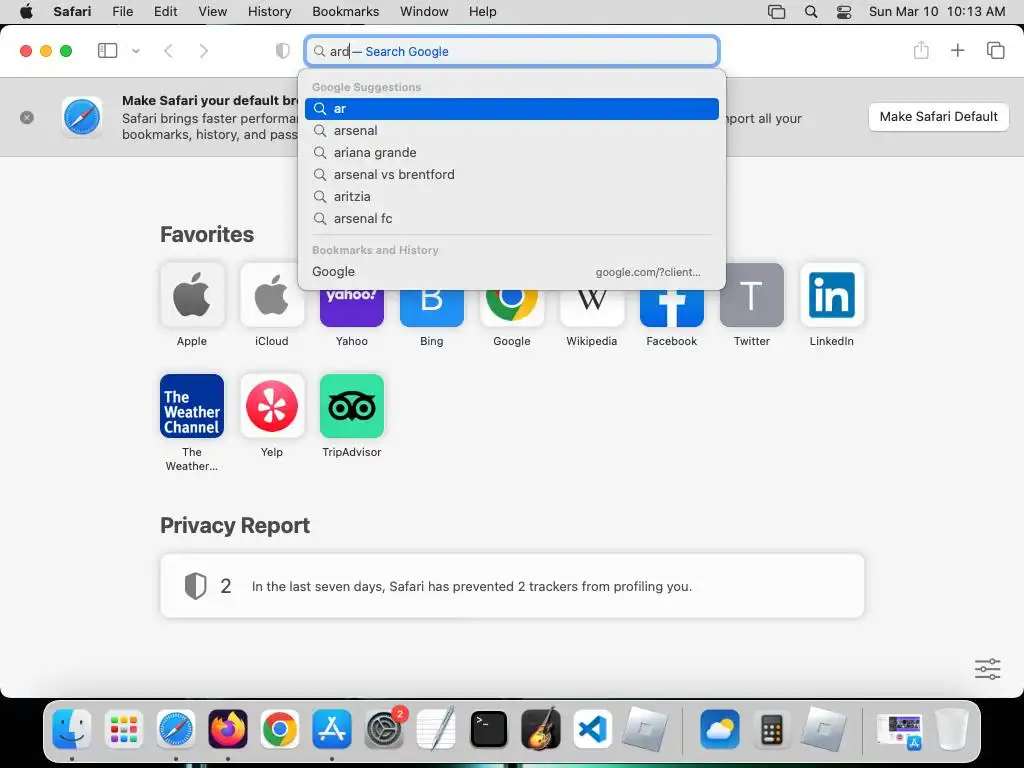Open the Bookmarks menu

[x=346, y=12]
